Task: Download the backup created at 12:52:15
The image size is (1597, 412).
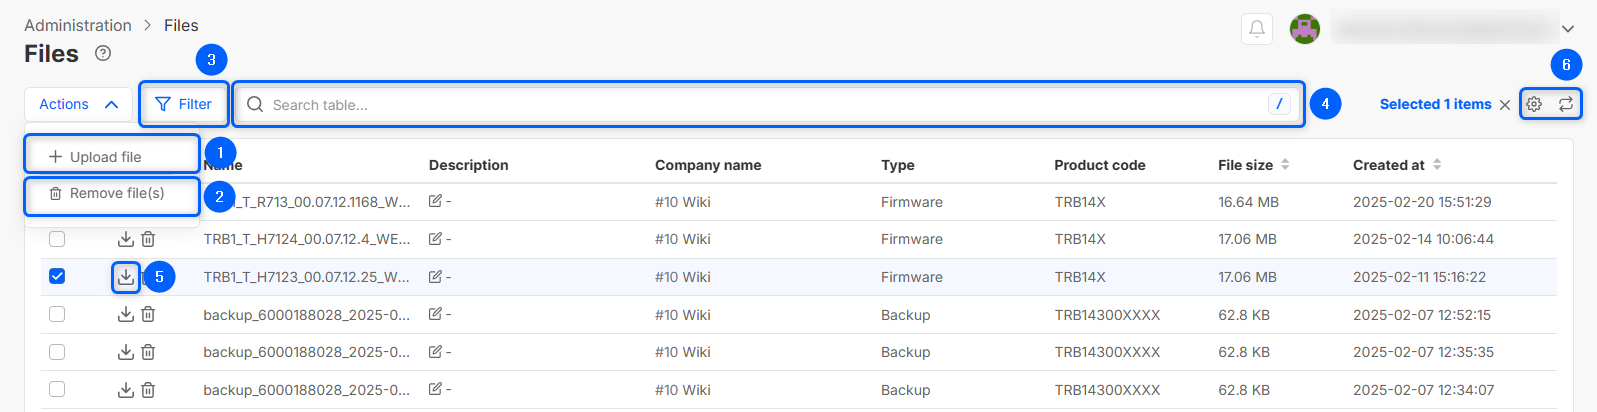Action: pos(126,315)
